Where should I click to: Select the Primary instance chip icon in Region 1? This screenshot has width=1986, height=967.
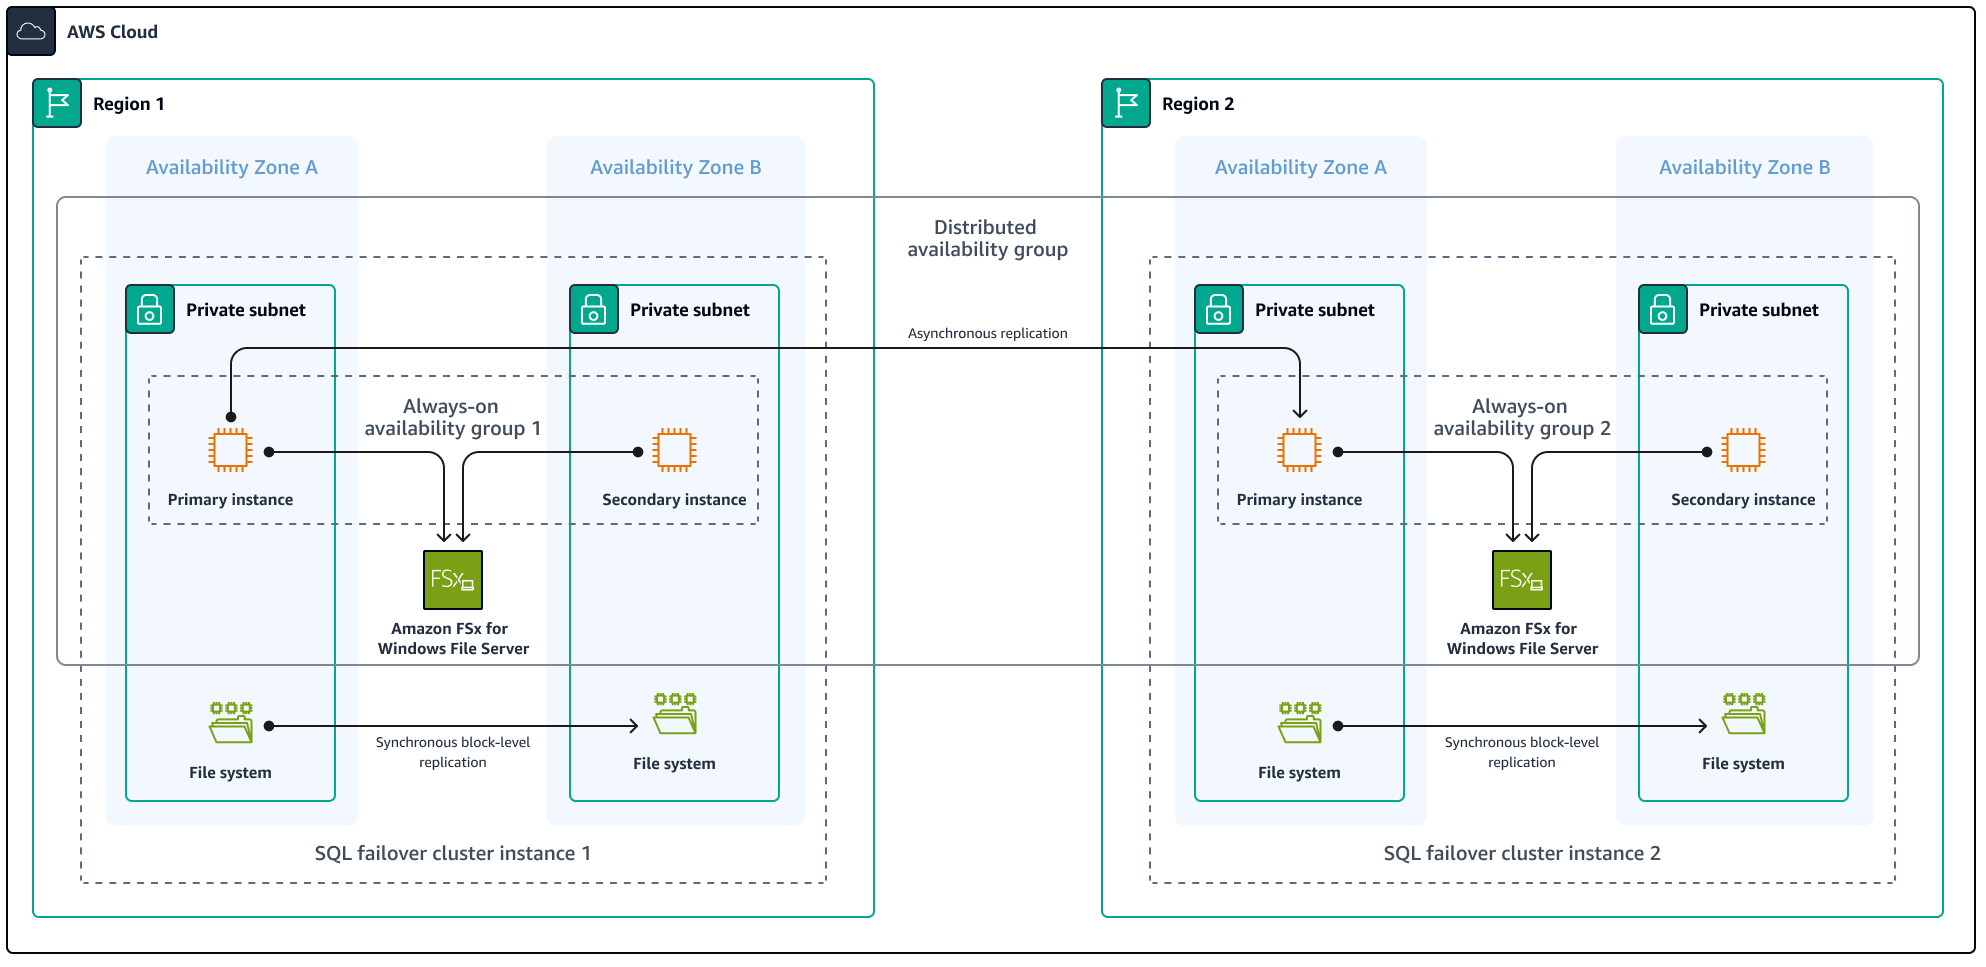(x=230, y=449)
